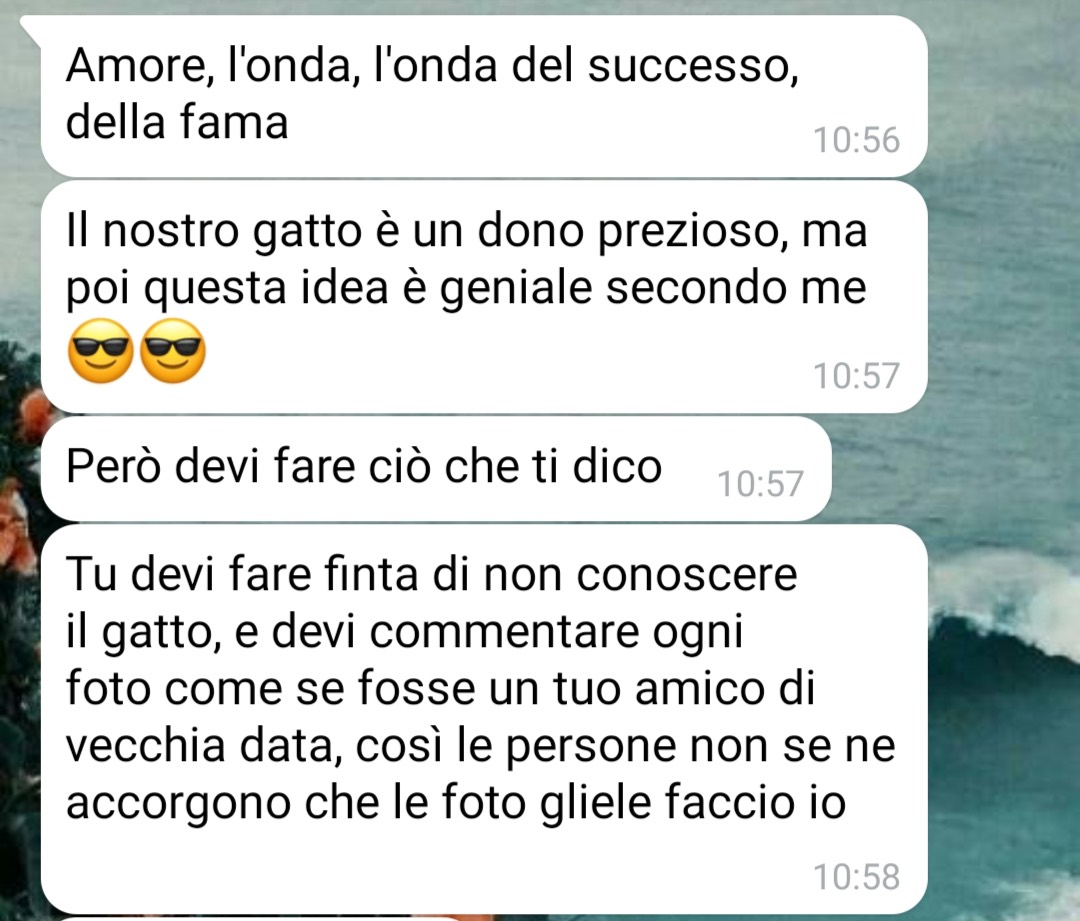Select the message beginning 'Tu devi fare finta'
Viewport: 1080px width, 921px height.
point(484,719)
